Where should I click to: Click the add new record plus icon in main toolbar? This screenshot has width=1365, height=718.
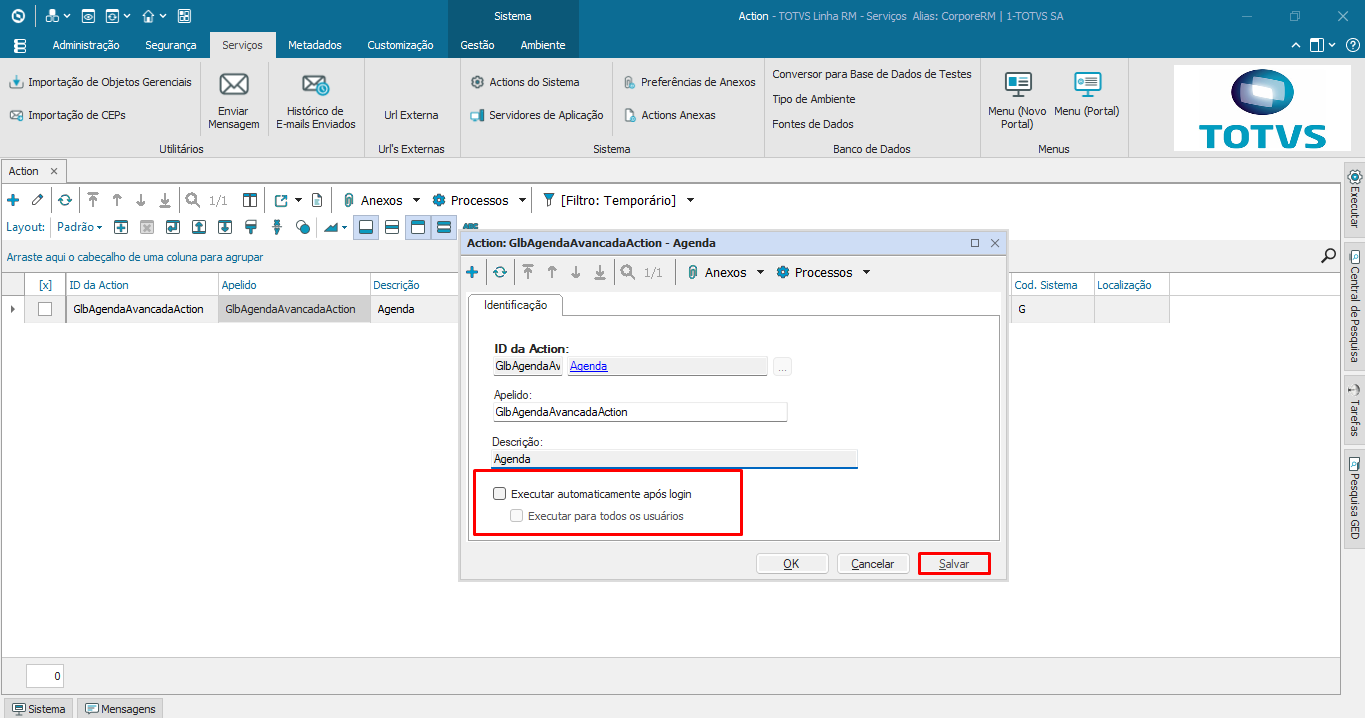[13, 200]
